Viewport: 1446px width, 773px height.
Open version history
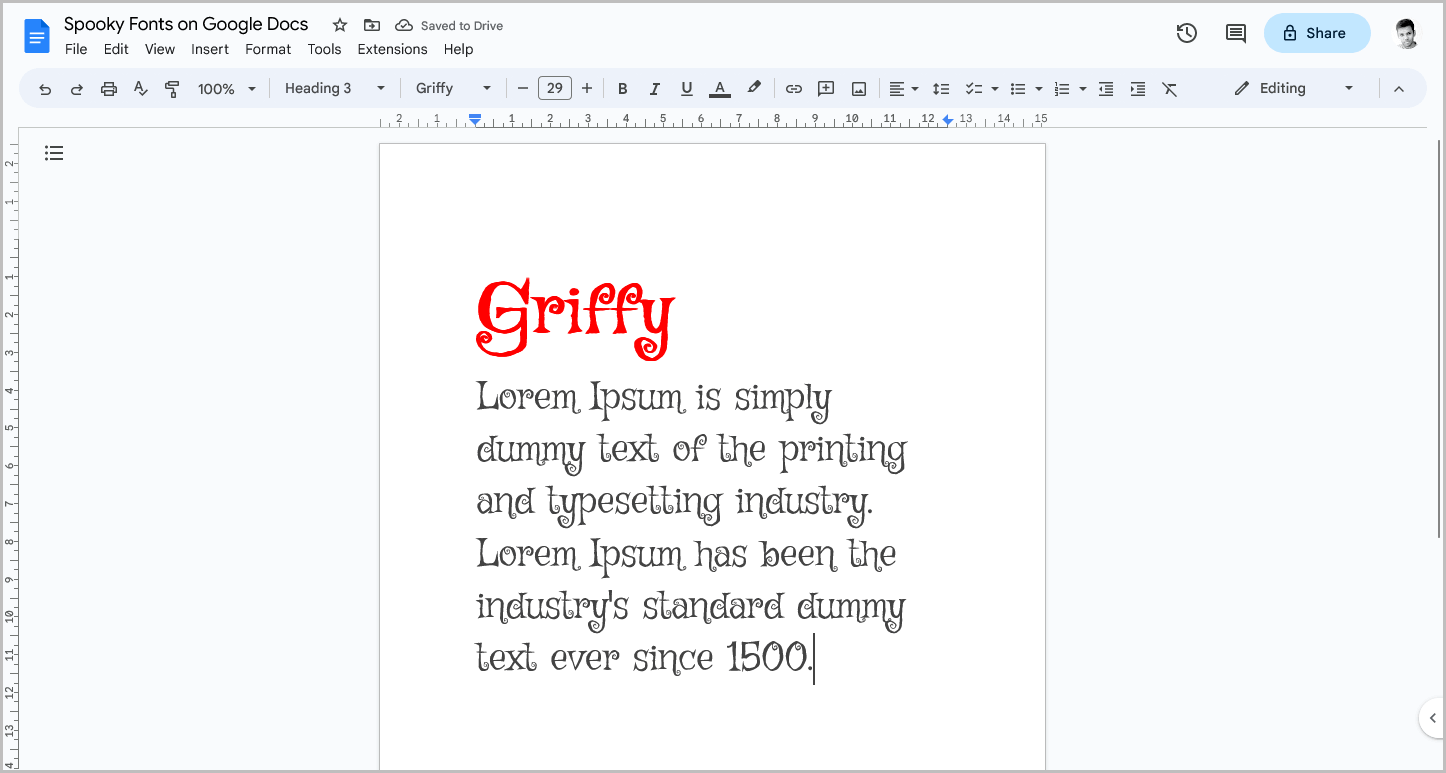tap(1186, 33)
